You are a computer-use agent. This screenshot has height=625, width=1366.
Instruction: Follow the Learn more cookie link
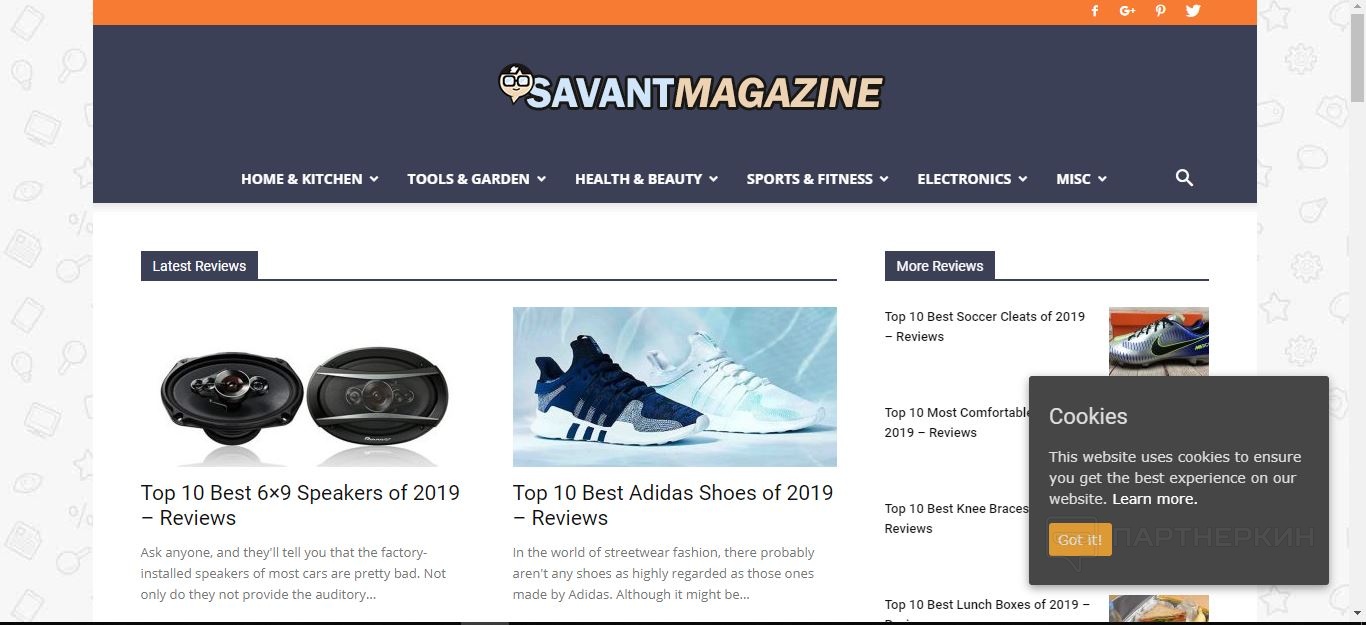click(1154, 499)
